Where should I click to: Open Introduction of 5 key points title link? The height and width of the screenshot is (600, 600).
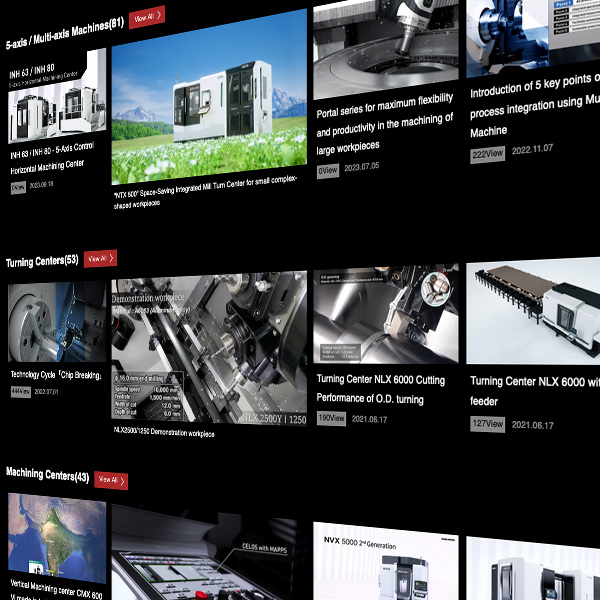pyautogui.click(x=535, y=105)
